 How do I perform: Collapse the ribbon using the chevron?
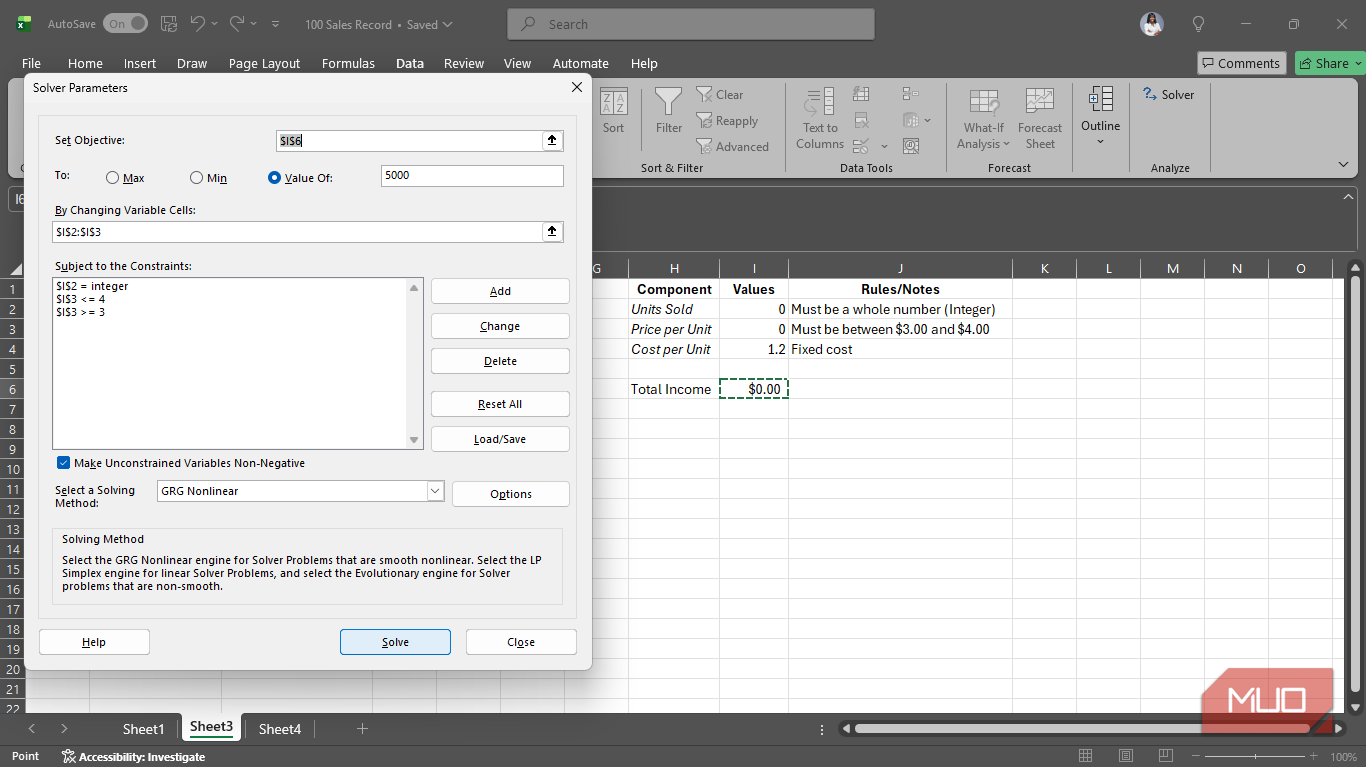tap(1343, 164)
